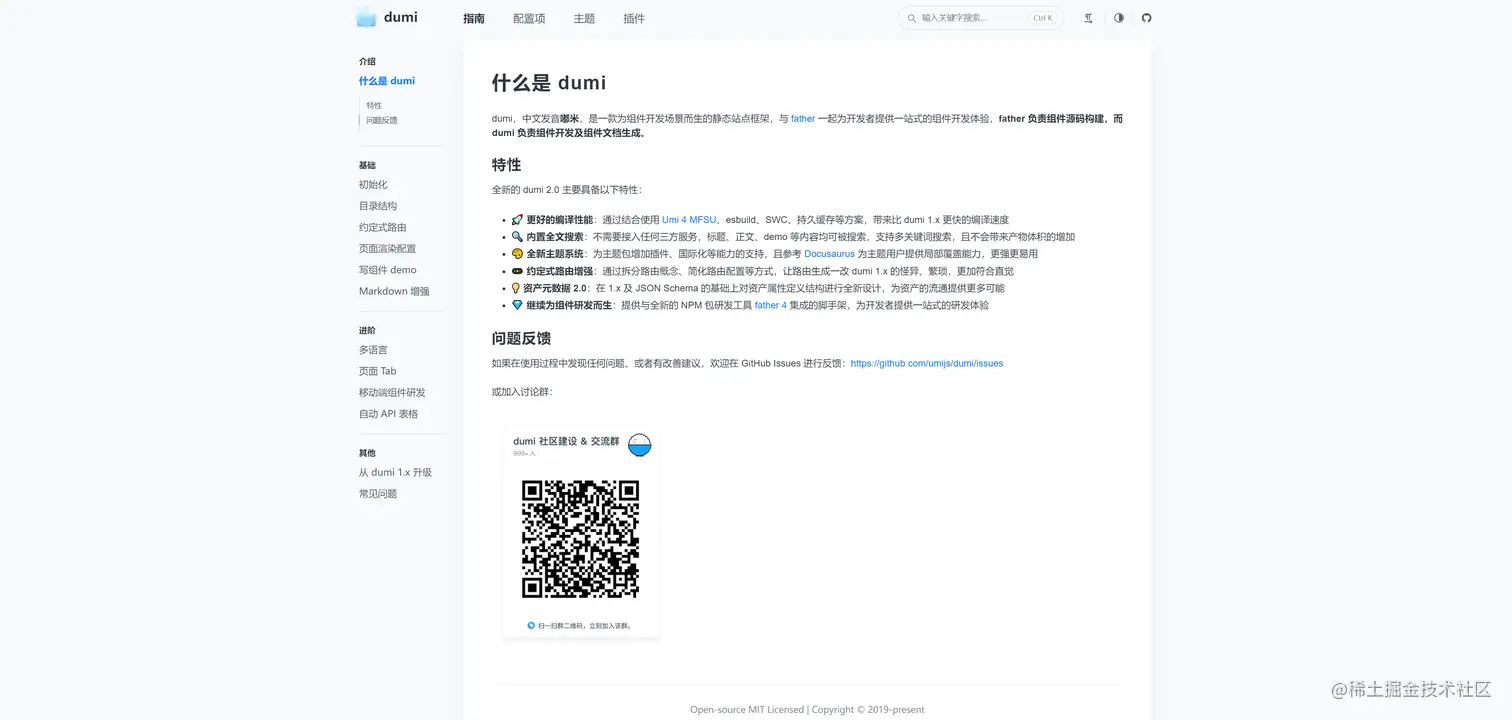Open the Markdown 增强 sidebar page
Screen dimensions: 1512x720
pyautogui.click(x=394, y=291)
